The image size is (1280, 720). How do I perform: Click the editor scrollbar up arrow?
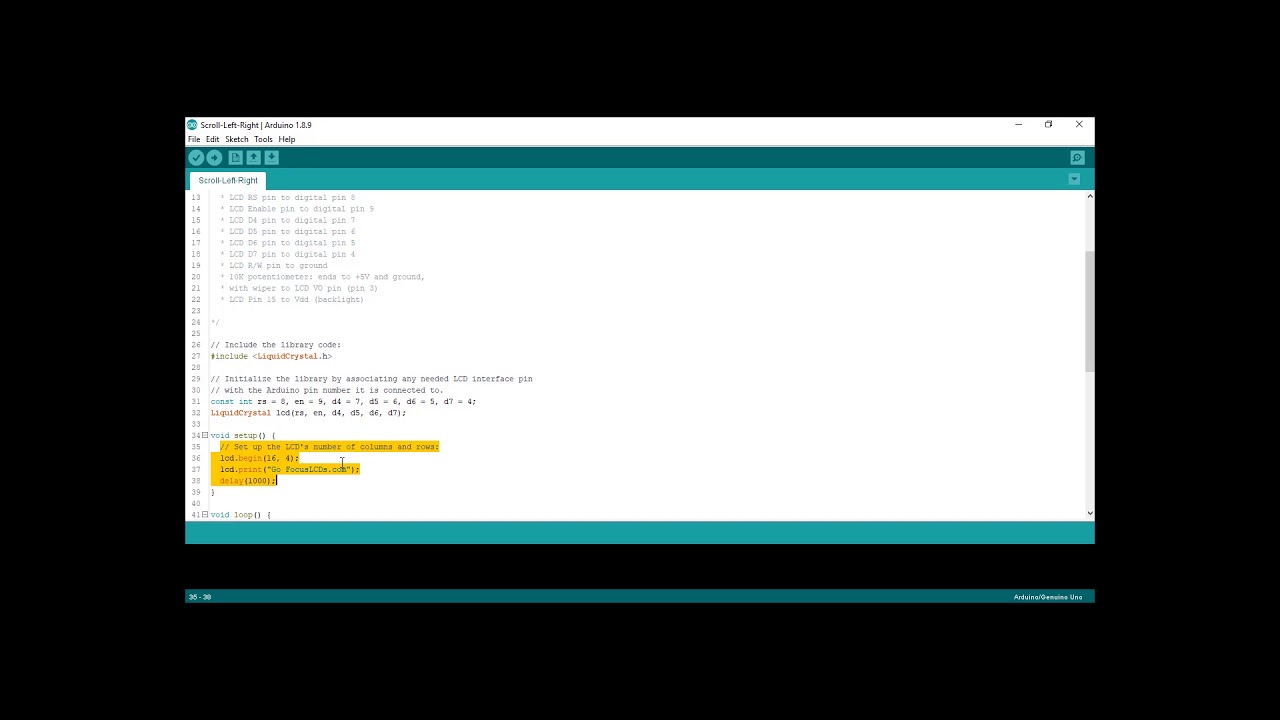[x=1089, y=196]
